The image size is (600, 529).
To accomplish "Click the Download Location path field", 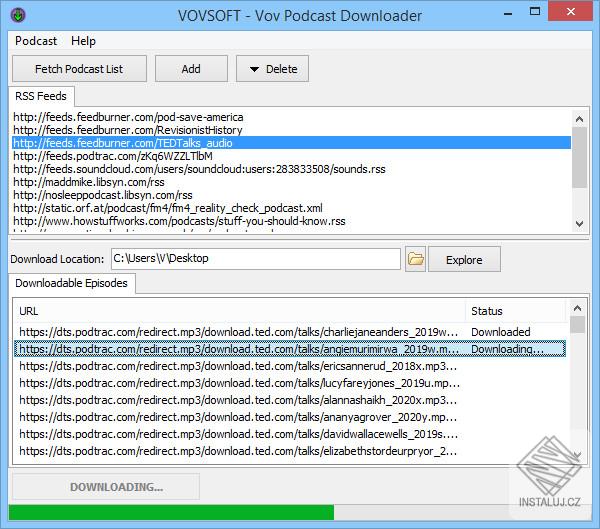I will 256,259.
